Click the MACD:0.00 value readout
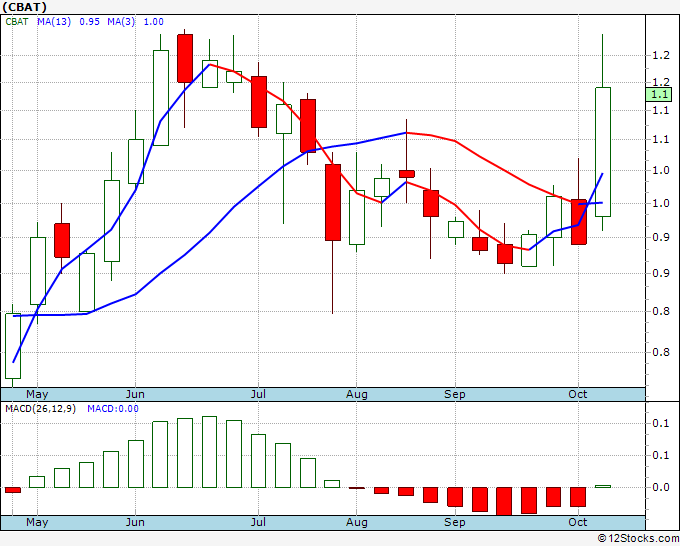 pos(113,409)
